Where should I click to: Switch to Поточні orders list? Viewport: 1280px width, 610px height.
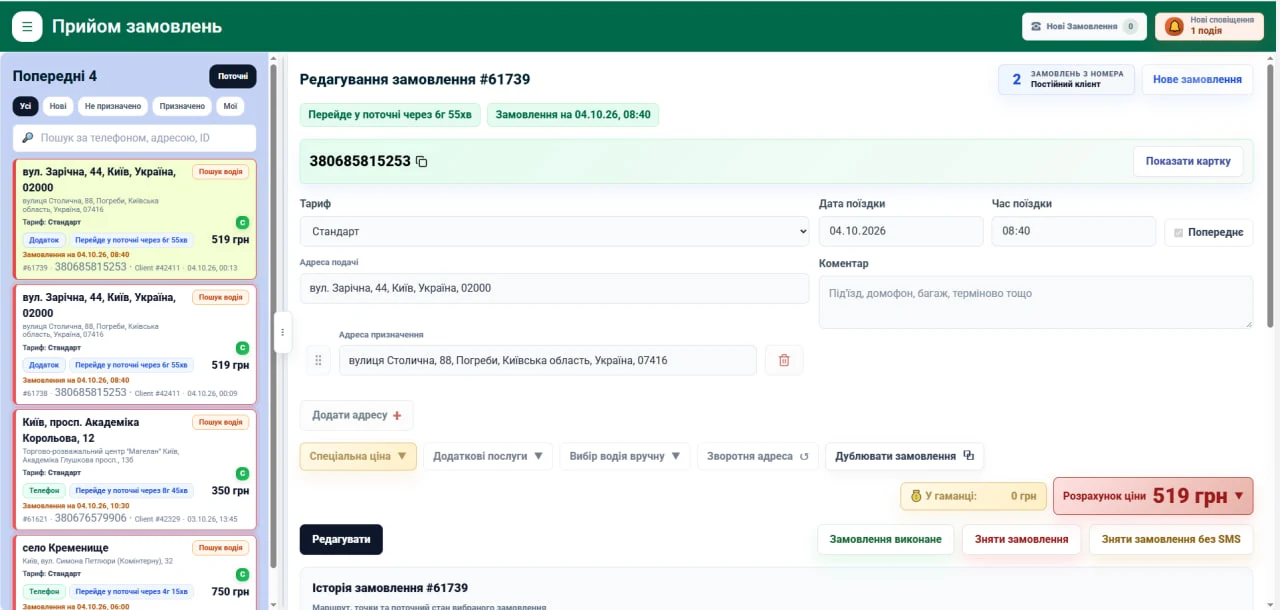coord(233,76)
